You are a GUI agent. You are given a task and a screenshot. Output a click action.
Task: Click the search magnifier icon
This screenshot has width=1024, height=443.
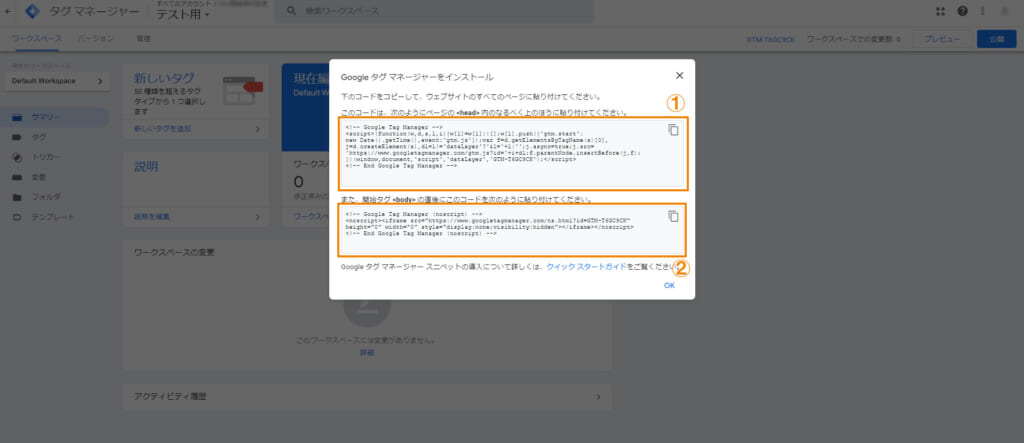tap(291, 11)
